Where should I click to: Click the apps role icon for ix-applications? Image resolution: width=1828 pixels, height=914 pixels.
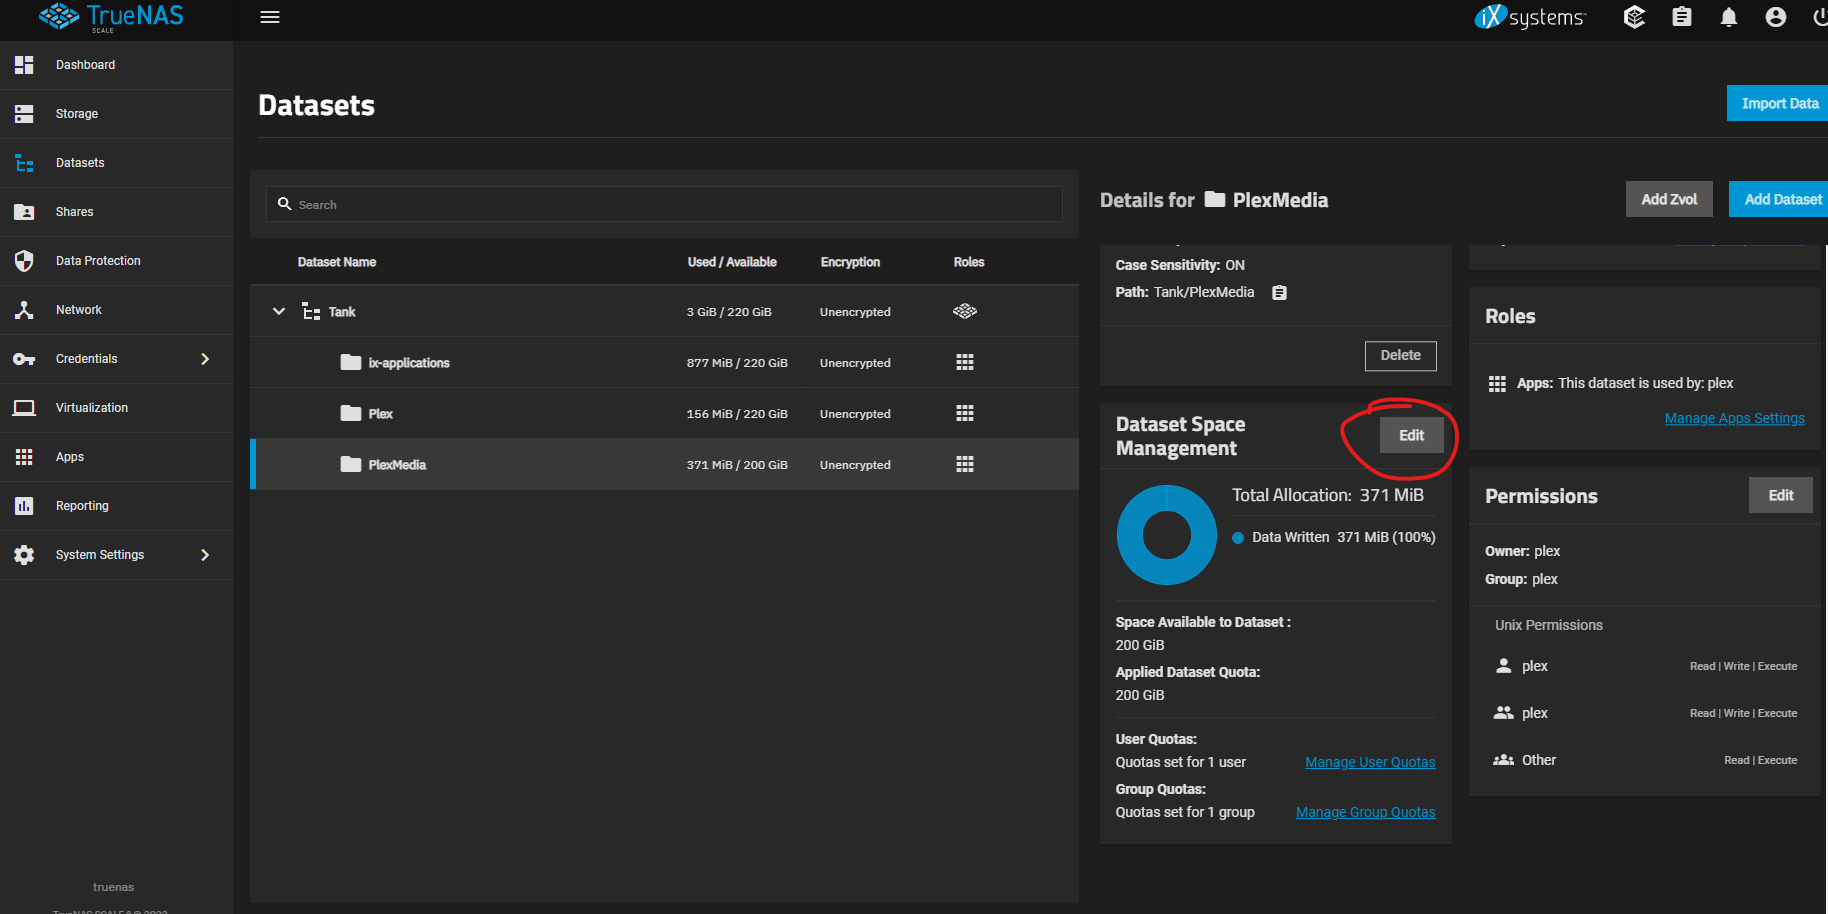point(965,362)
